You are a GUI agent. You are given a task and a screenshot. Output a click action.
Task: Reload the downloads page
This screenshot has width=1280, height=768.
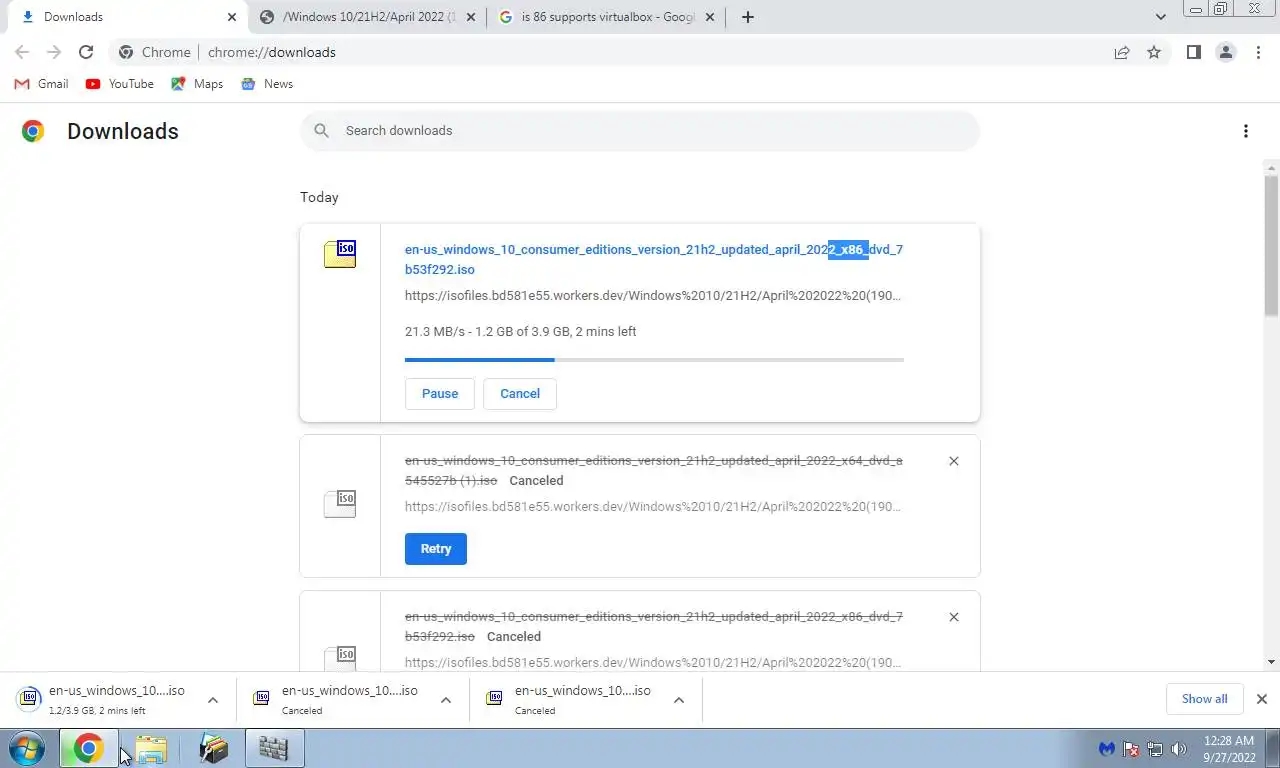pyautogui.click(x=86, y=52)
